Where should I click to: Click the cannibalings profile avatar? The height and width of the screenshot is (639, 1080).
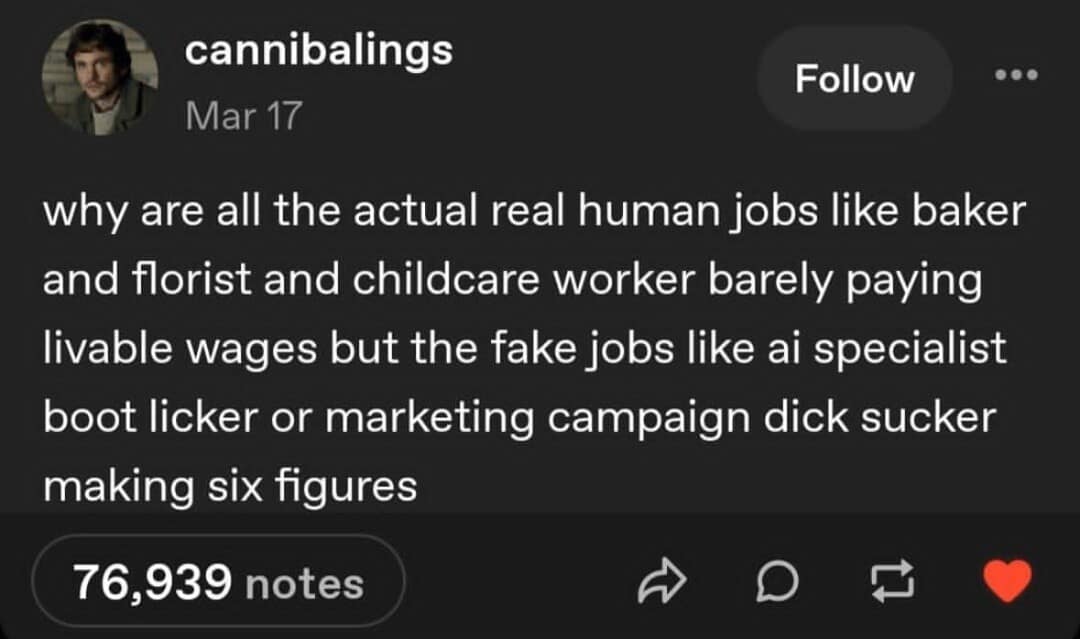(x=99, y=77)
